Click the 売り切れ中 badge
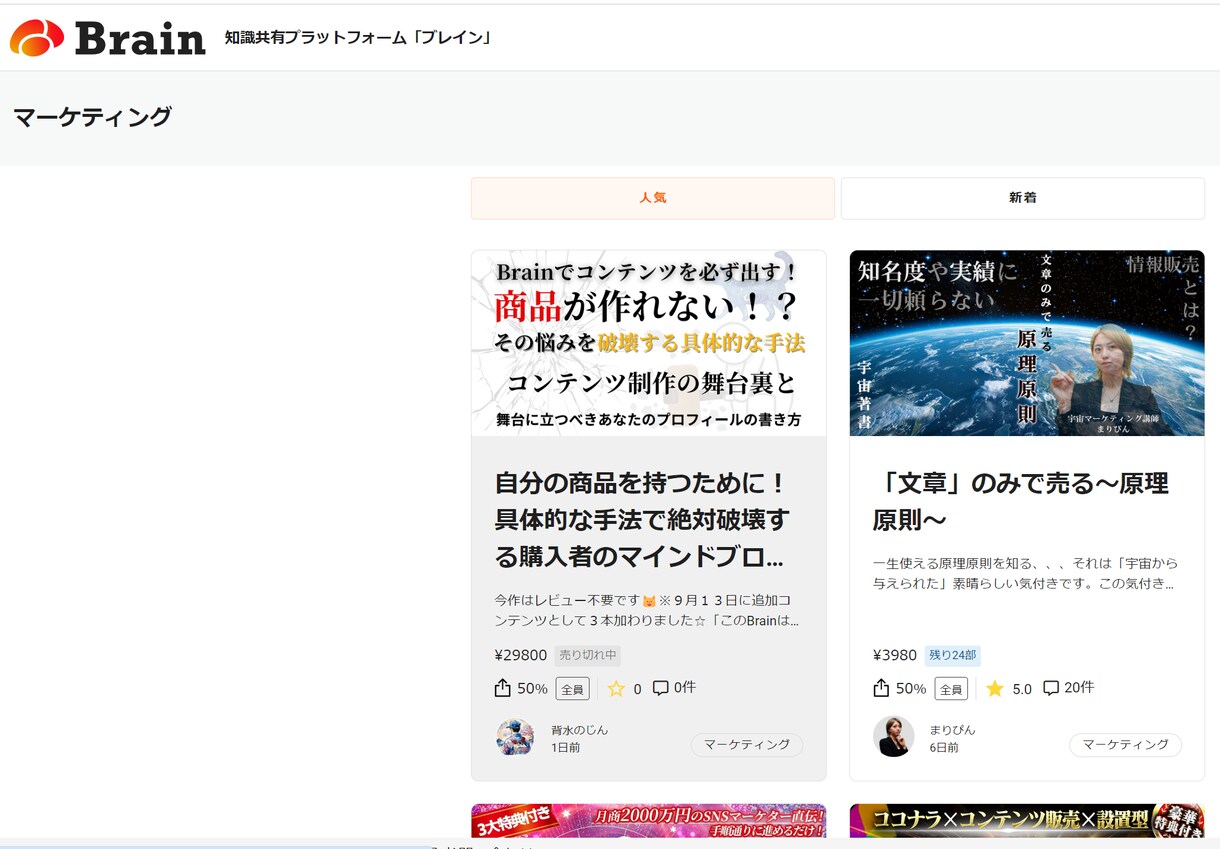The image size is (1220, 849). tap(588, 656)
